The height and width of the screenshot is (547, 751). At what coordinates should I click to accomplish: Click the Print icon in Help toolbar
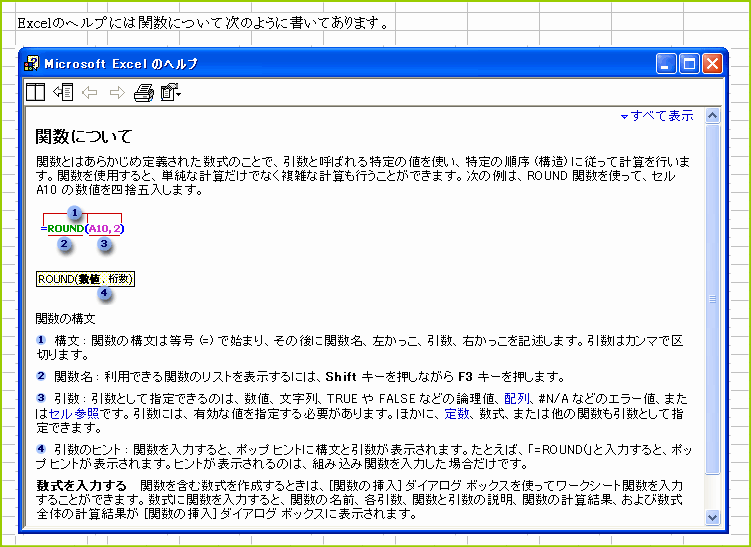[x=144, y=92]
